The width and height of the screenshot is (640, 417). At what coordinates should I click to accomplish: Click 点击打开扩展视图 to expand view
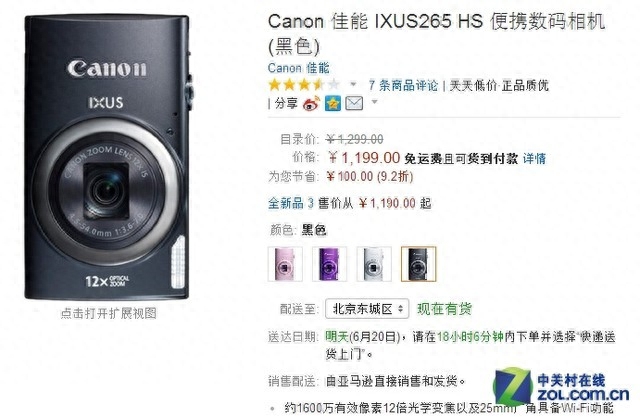[x=108, y=313]
